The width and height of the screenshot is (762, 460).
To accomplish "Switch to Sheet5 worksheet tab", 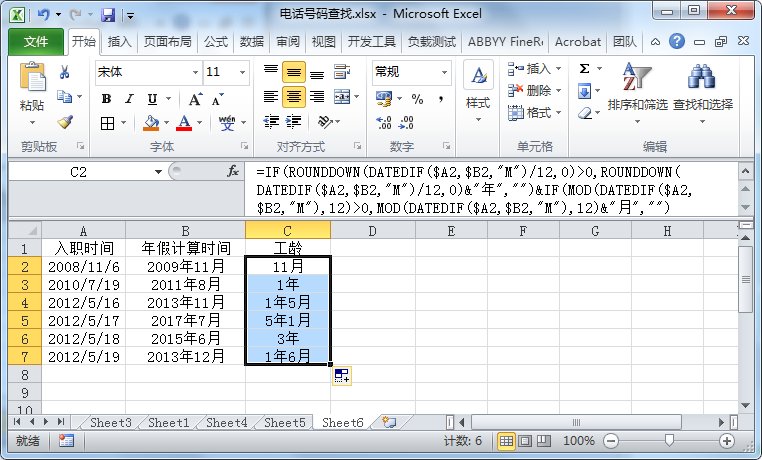I will pos(285,423).
